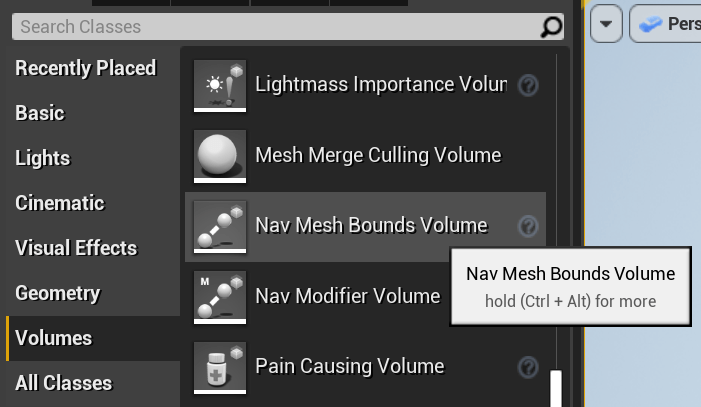The height and width of the screenshot is (407, 701).
Task: Click the class list scrollbar thumb
Action: tap(556, 388)
